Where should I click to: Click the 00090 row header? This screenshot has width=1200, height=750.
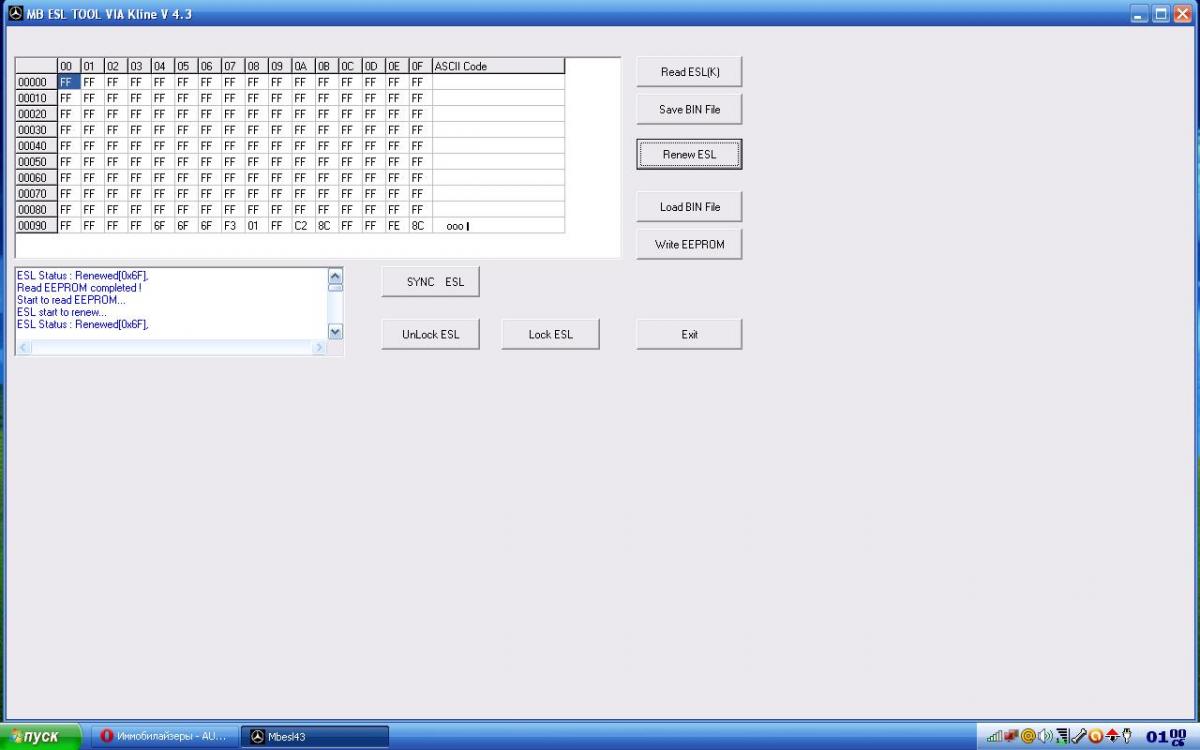click(x=35, y=226)
